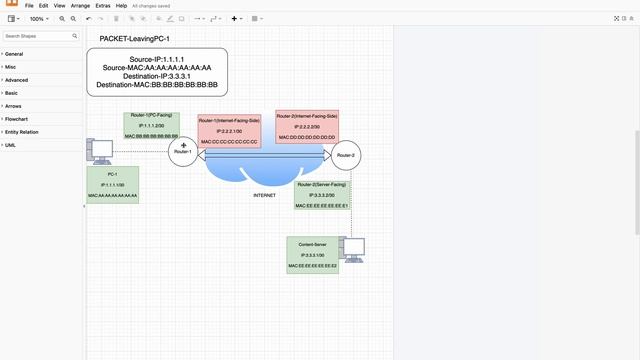Expand the Basic shapes section
640x360 pixels.
[41, 93]
